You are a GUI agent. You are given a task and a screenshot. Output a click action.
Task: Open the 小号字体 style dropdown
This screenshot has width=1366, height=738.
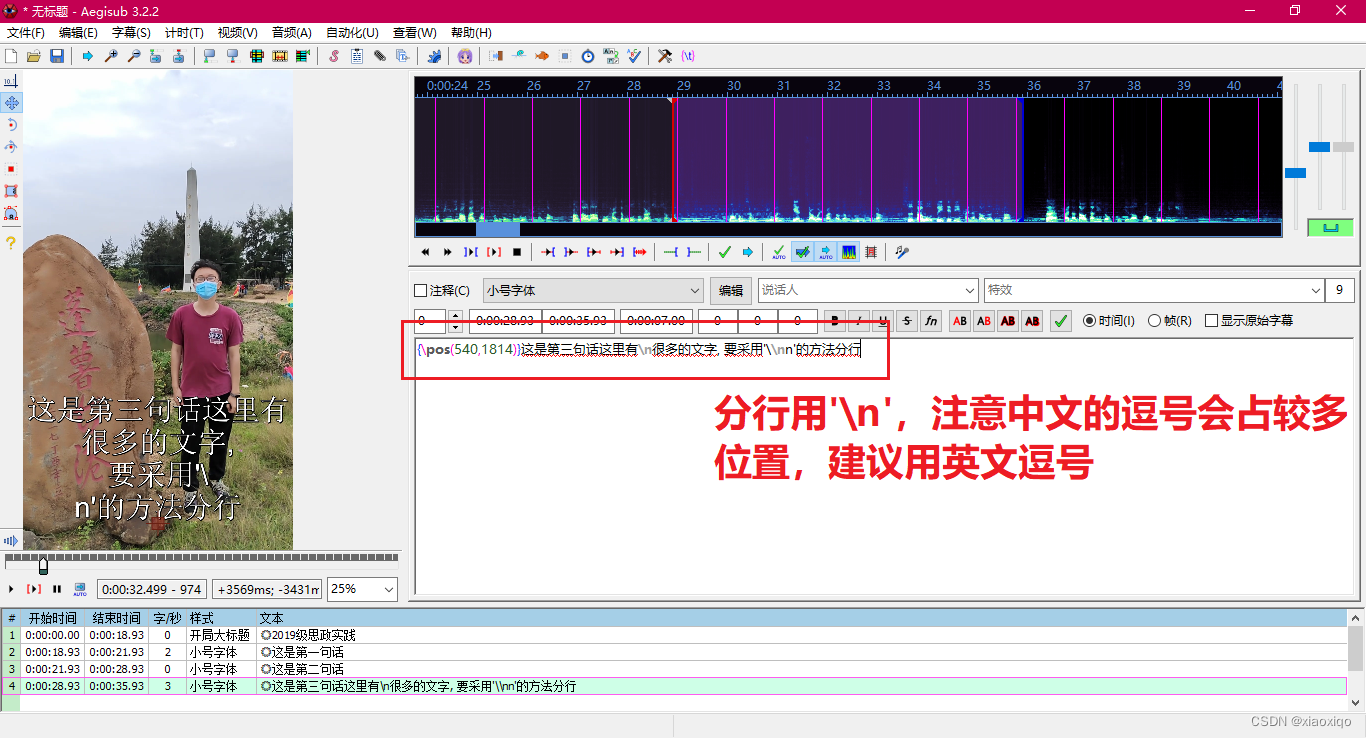click(x=592, y=290)
